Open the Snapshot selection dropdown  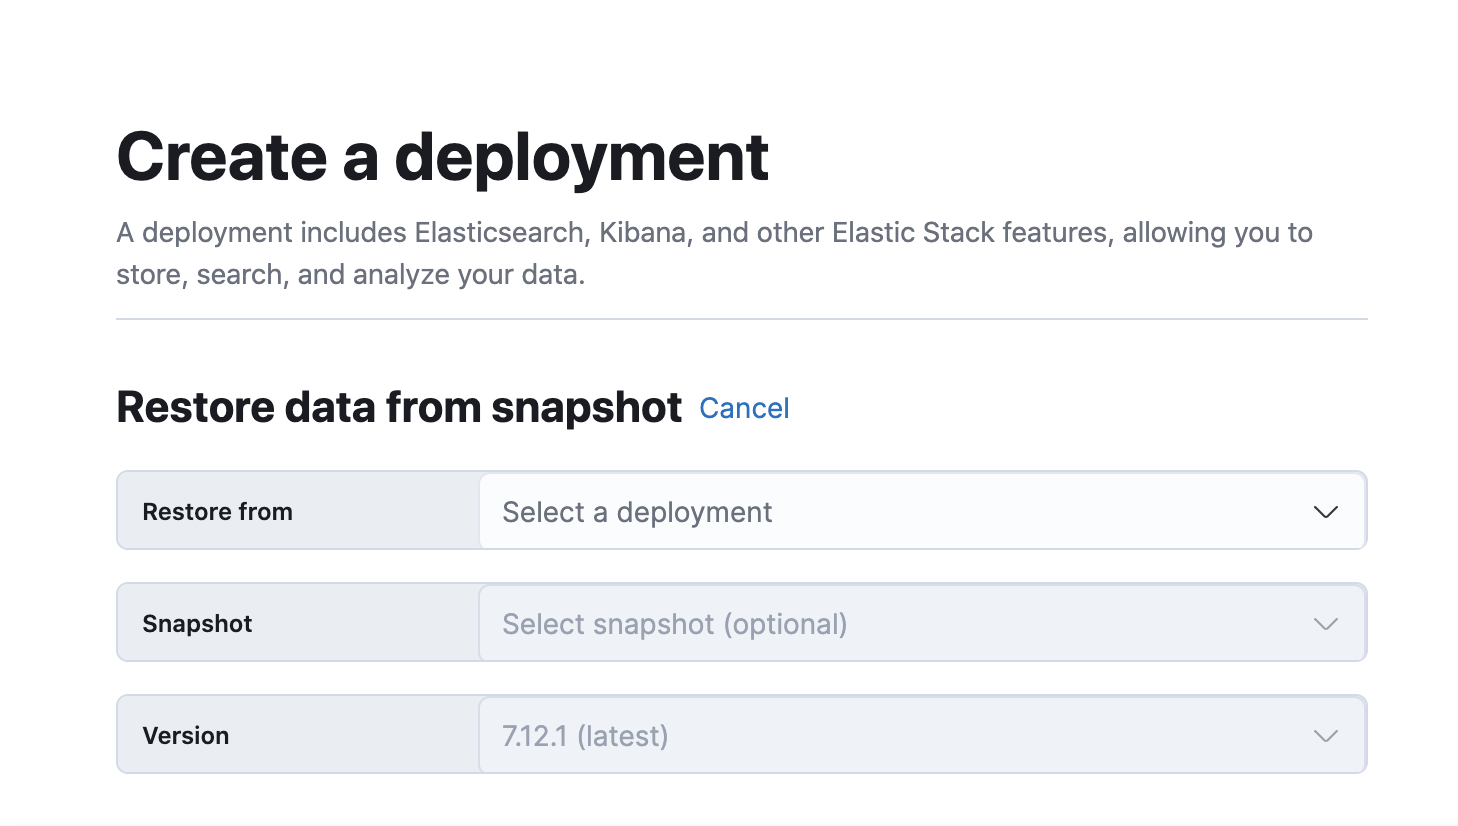[920, 624]
